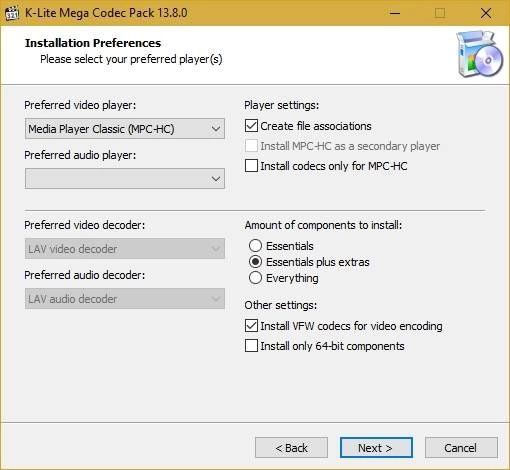Screen dimensions: 510x470
Task: Open the Preferred video player dropdown
Action: coord(125,129)
